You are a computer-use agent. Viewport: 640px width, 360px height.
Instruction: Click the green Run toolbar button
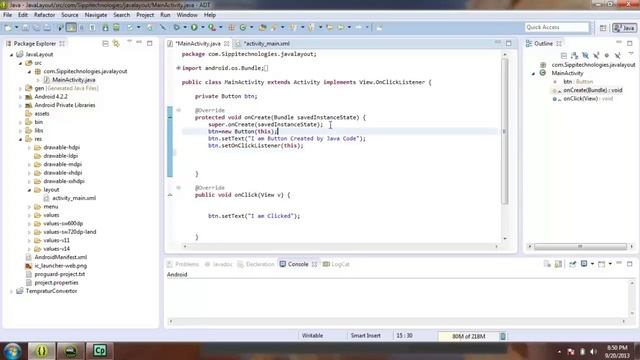[x=194, y=27]
